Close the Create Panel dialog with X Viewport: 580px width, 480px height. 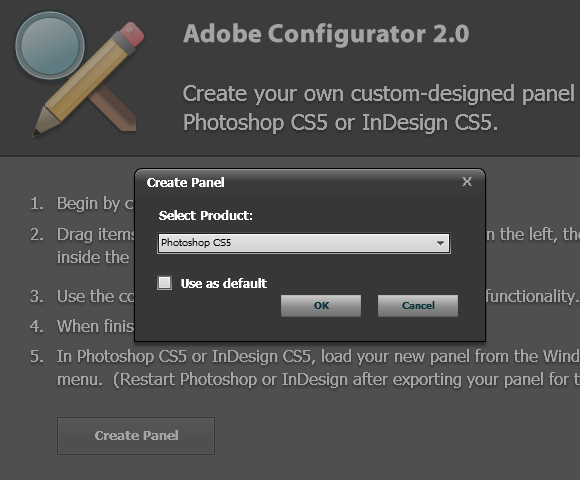click(467, 182)
